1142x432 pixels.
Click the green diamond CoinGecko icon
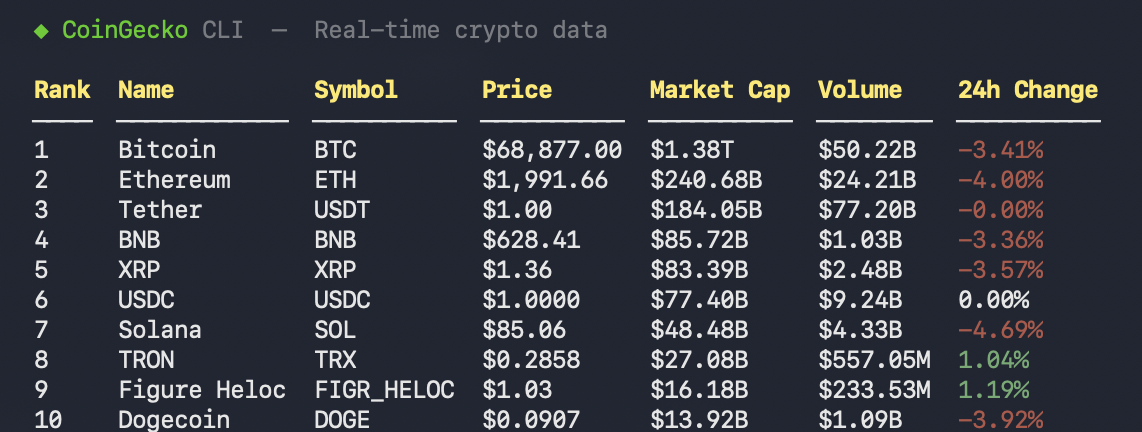(x=42, y=31)
